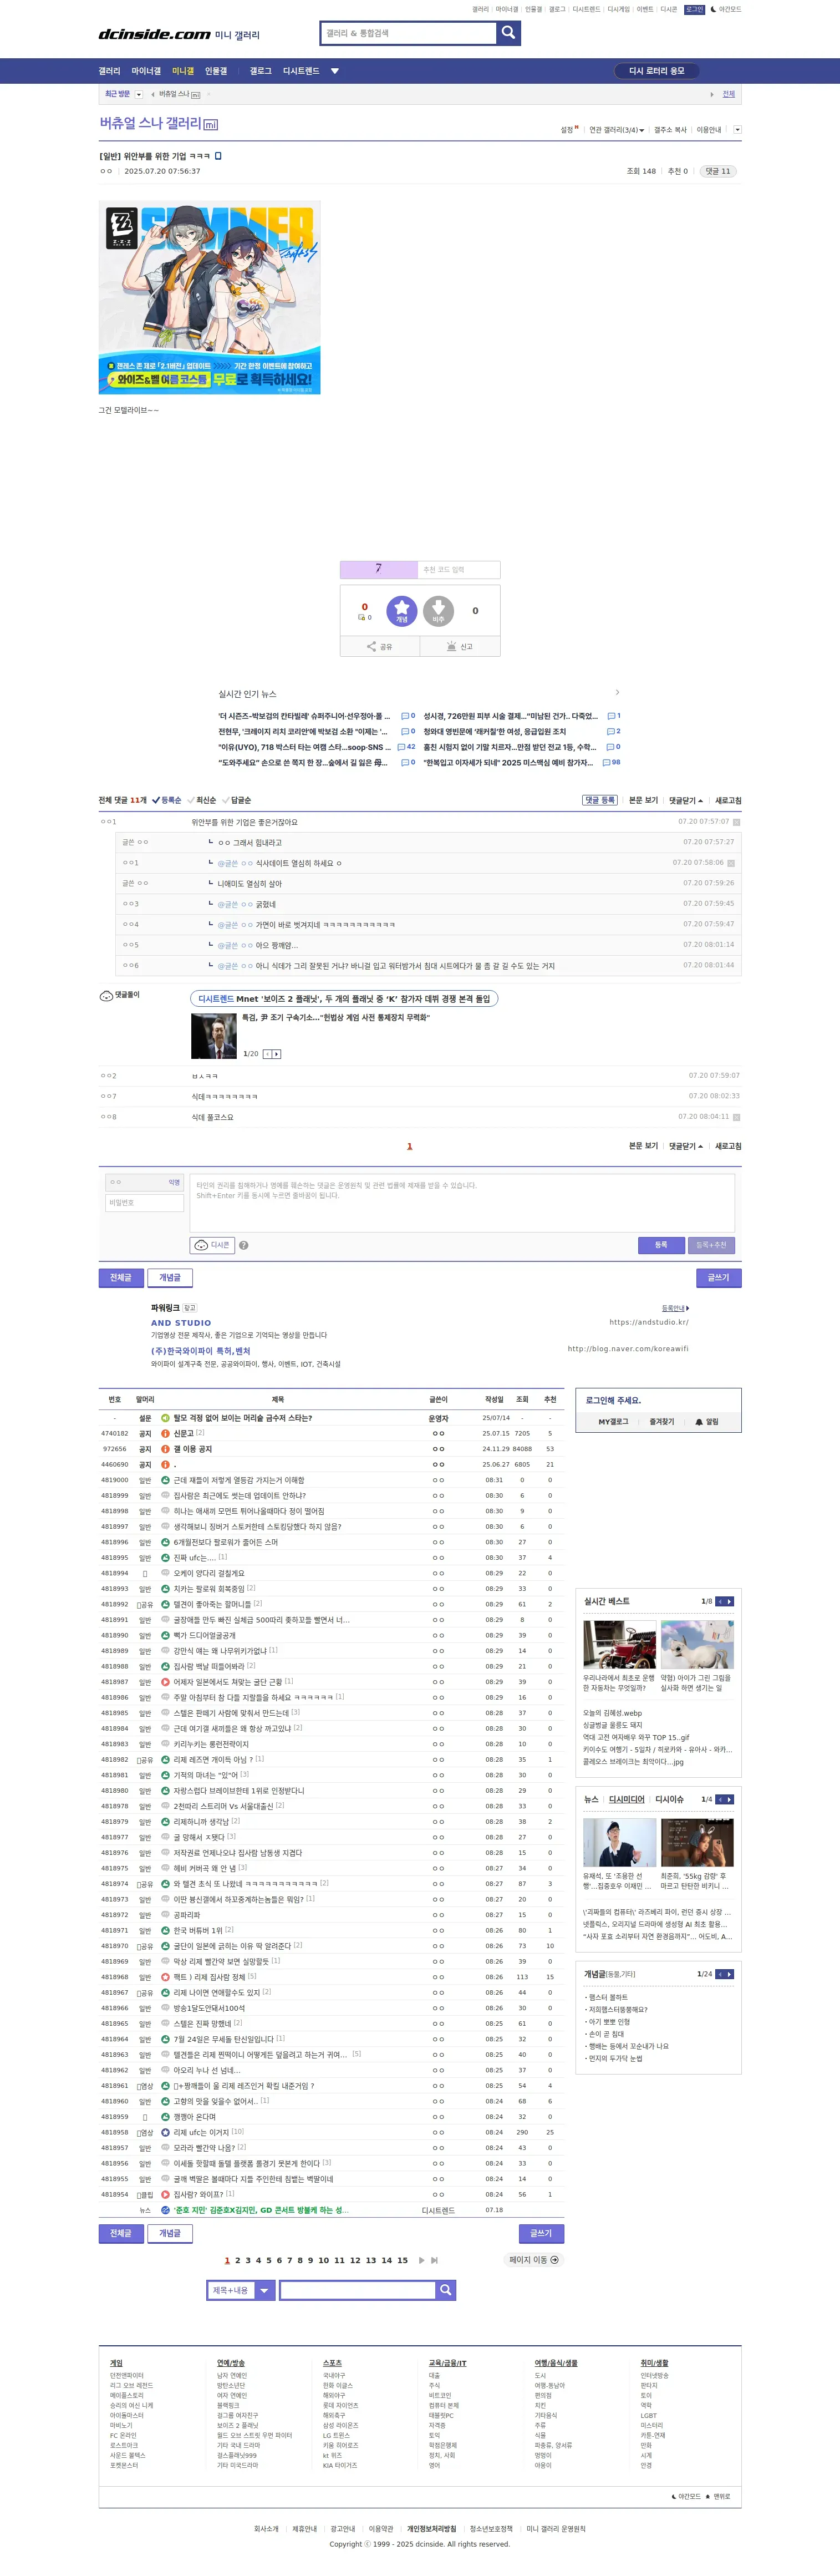The image size is (840, 2576).
Task: Click the 비밀번호 password field
Action: tap(145, 1203)
